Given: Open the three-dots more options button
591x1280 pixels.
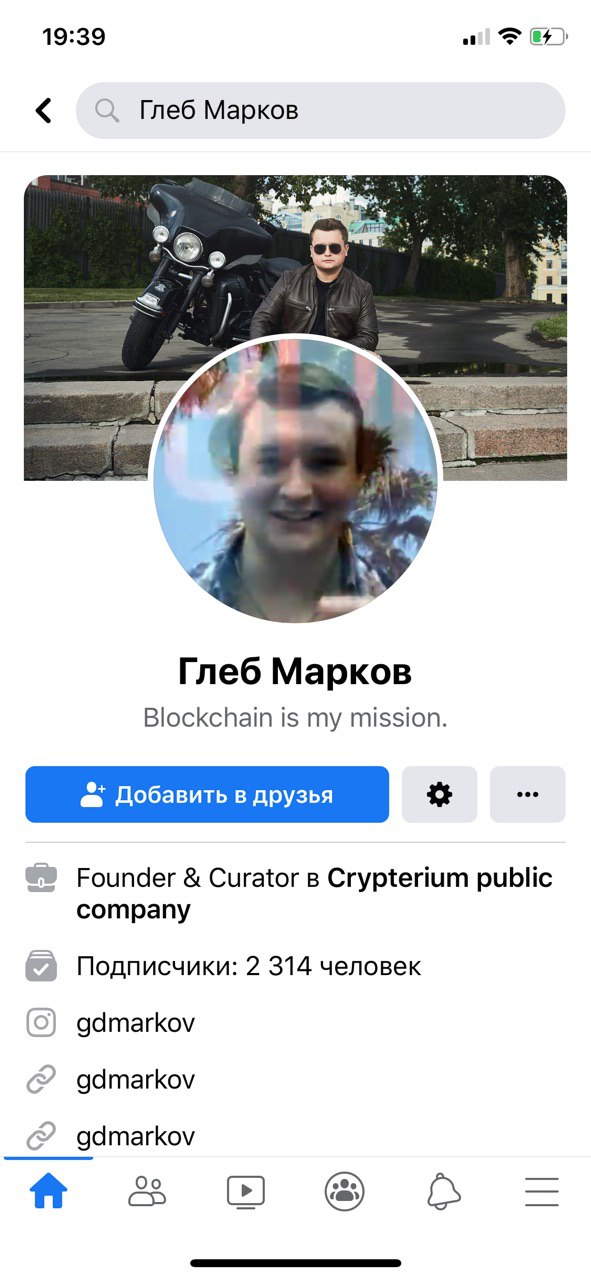Looking at the screenshot, I should 528,795.
